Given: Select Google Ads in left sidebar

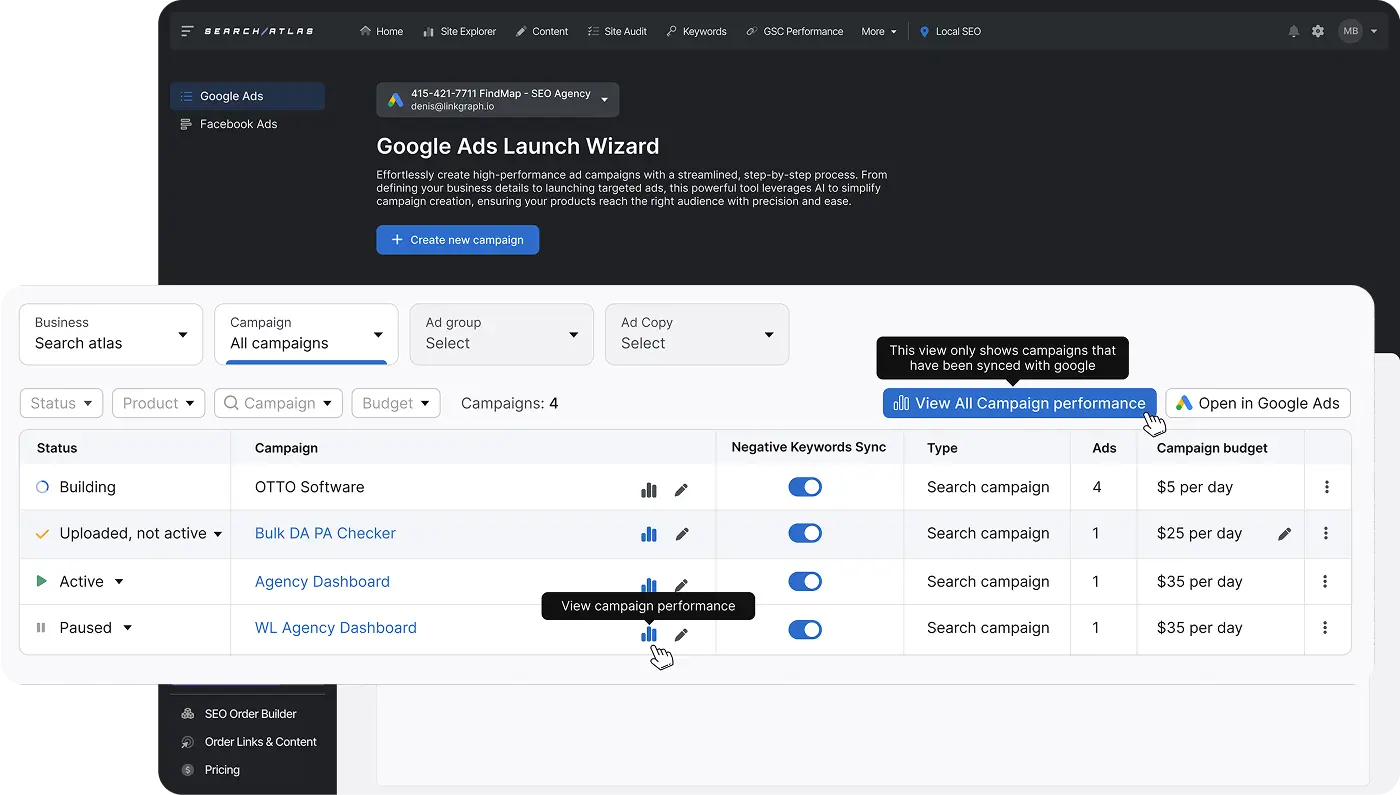Looking at the screenshot, I should (247, 96).
